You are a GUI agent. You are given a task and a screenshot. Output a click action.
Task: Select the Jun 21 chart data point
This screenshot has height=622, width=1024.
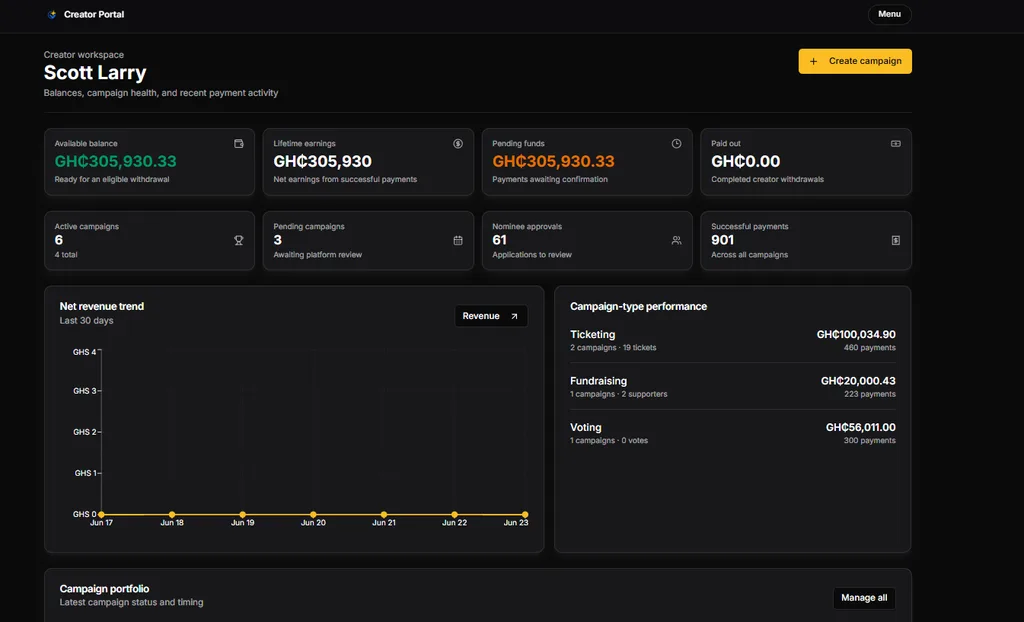pos(383,515)
